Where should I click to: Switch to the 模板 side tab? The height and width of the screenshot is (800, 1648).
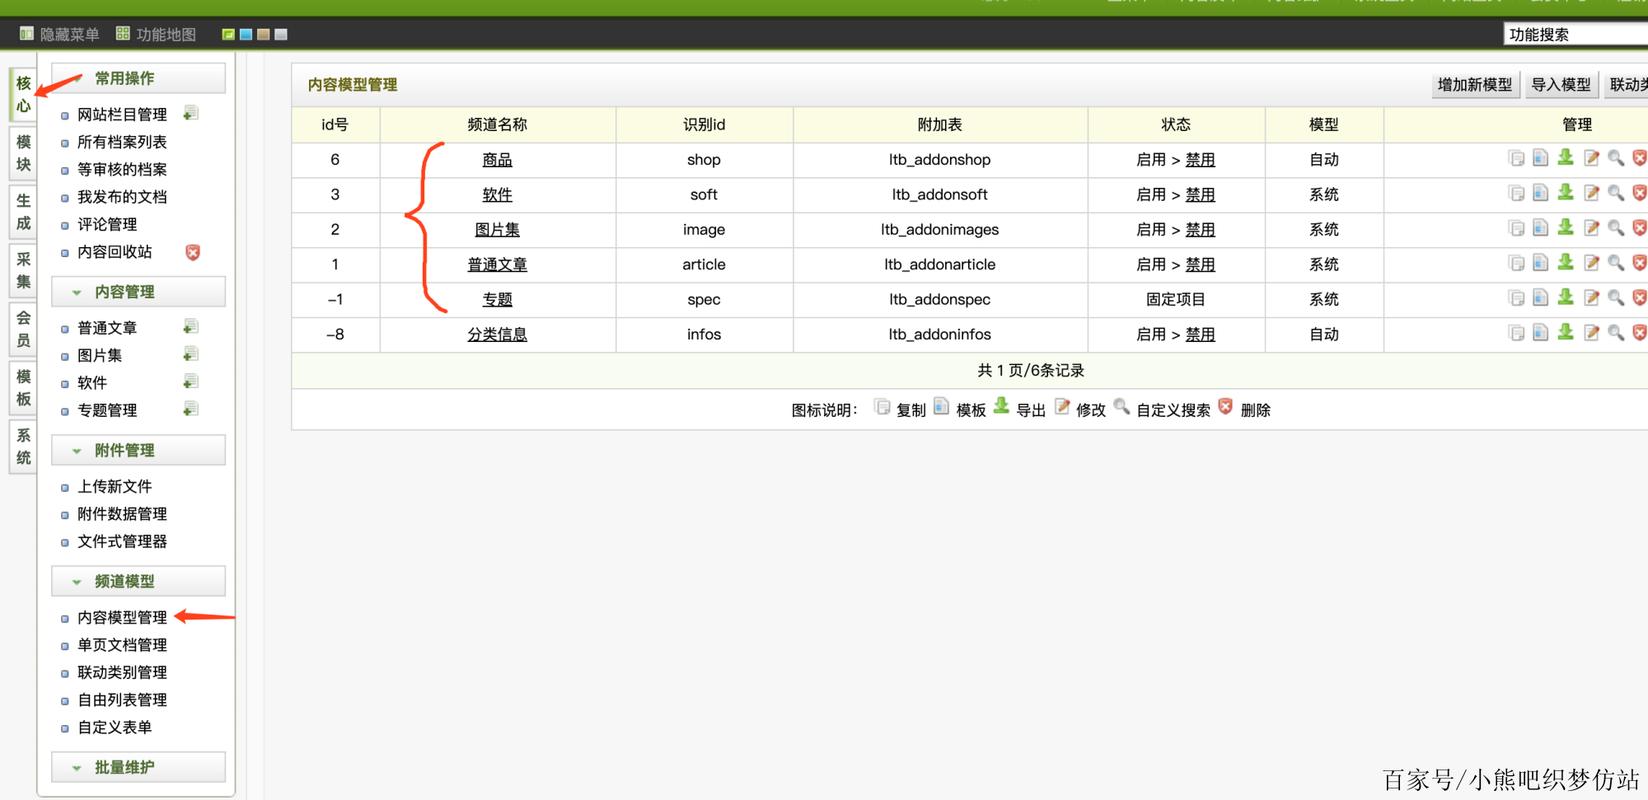point(23,388)
